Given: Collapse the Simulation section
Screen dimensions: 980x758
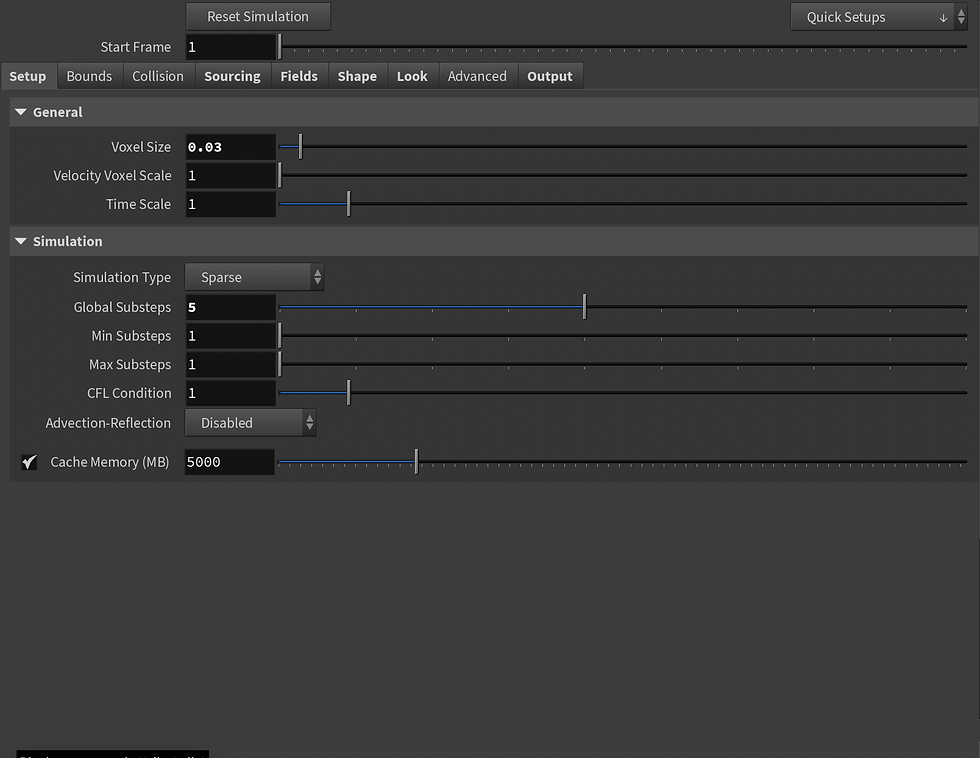Looking at the screenshot, I should pyautogui.click(x=21, y=241).
